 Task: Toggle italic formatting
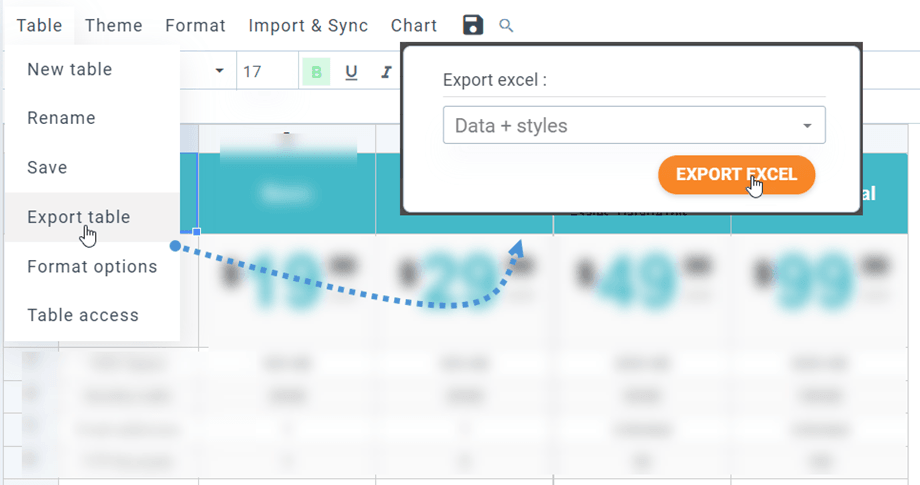pyautogui.click(x=385, y=72)
